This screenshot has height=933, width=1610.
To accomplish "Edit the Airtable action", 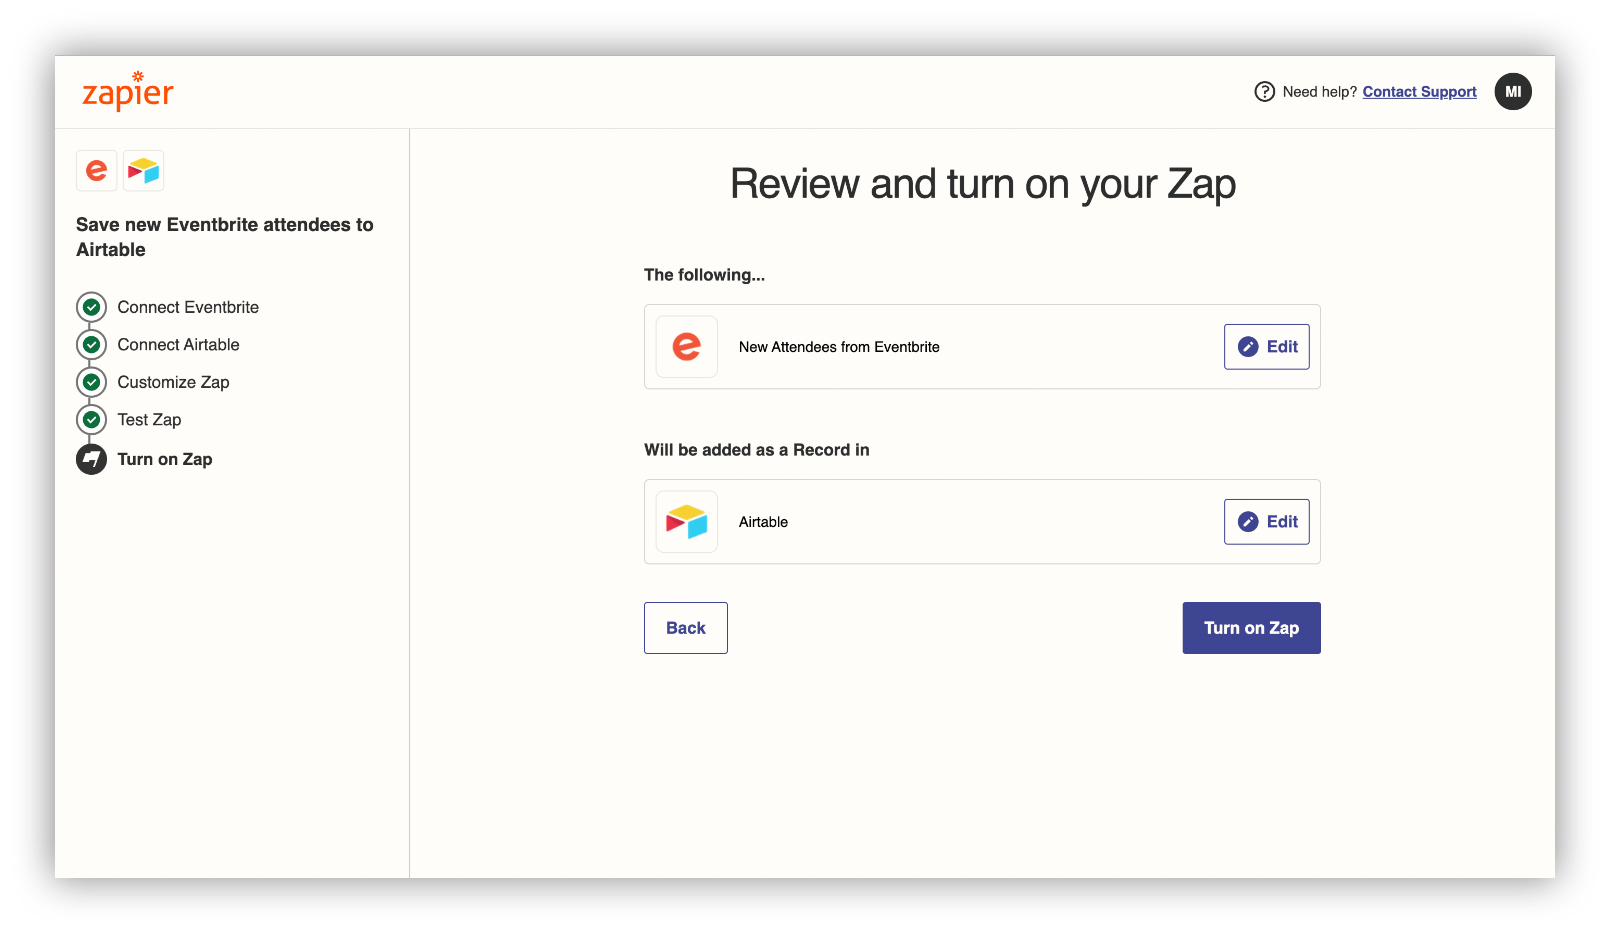I will (x=1267, y=522).
